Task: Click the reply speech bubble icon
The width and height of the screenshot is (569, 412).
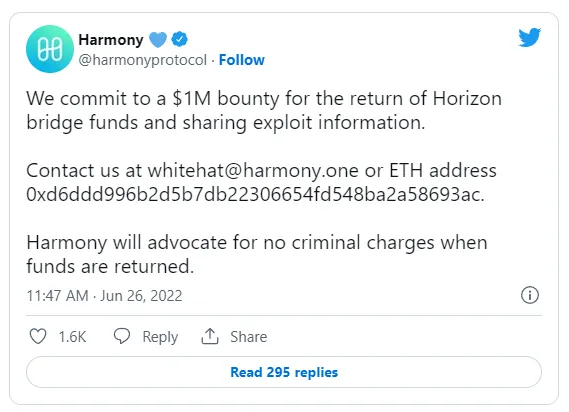Action: [122, 336]
